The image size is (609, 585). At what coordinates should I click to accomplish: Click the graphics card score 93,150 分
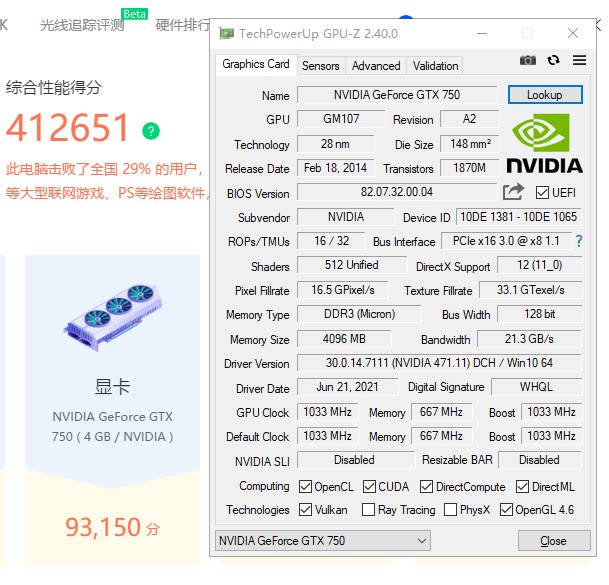pos(113,527)
